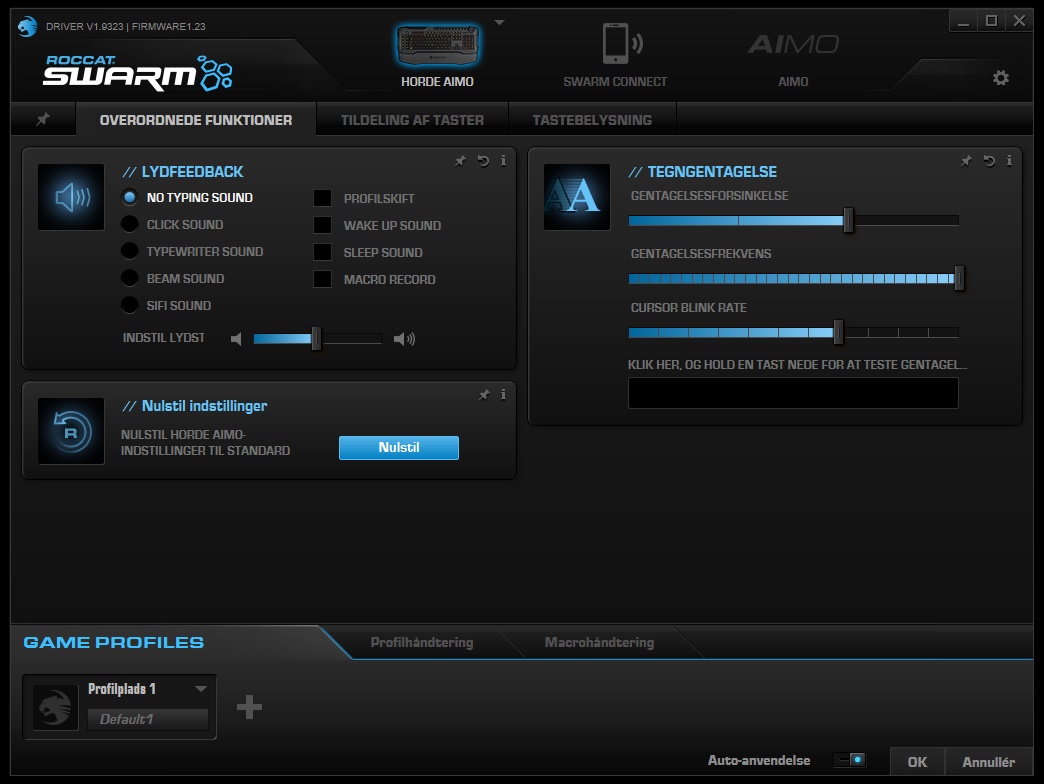The height and width of the screenshot is (784, 1044).
Task: Click the Tegngentagelse AA icon
Action: click(x=577, y=197)
